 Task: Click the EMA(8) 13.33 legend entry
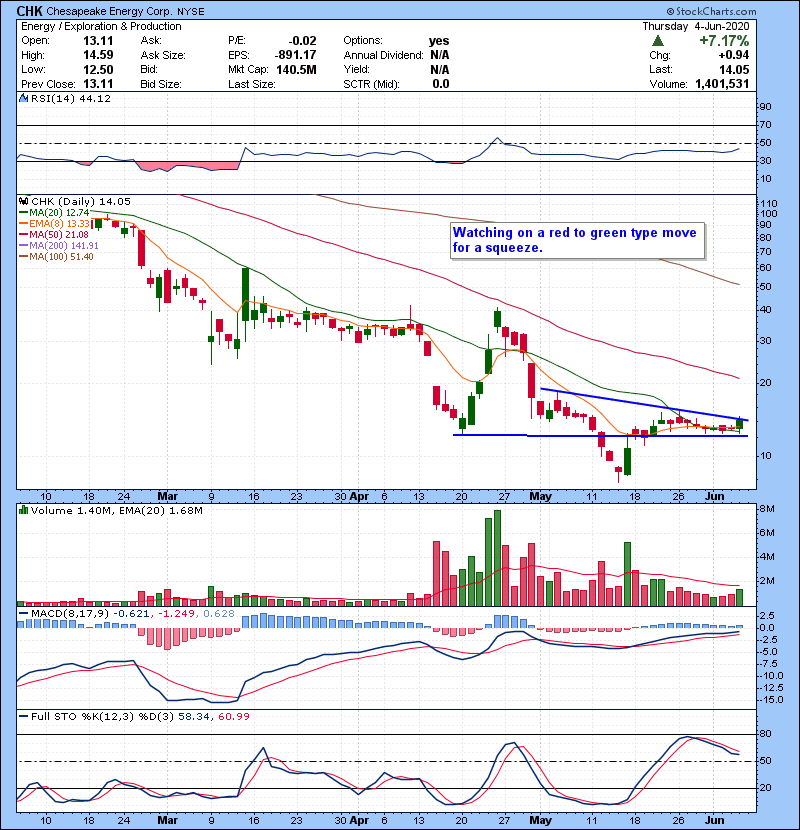point(59,223)
